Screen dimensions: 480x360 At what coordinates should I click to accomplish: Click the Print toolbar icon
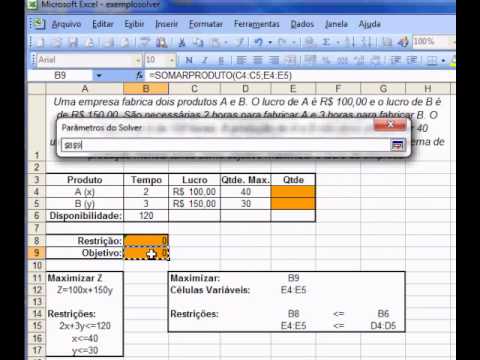tap(108, 42)
